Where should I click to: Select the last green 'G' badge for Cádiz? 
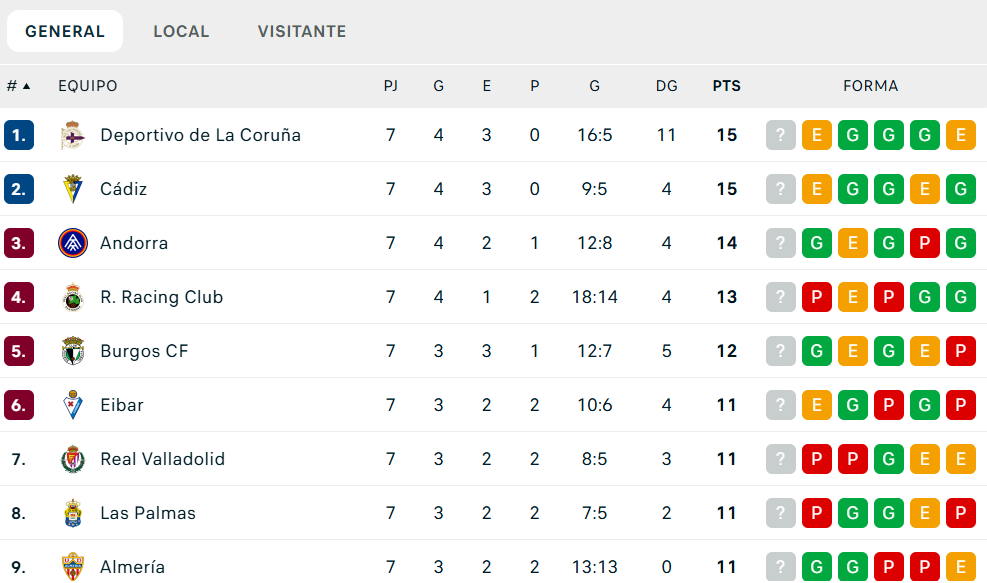[961, 189]
